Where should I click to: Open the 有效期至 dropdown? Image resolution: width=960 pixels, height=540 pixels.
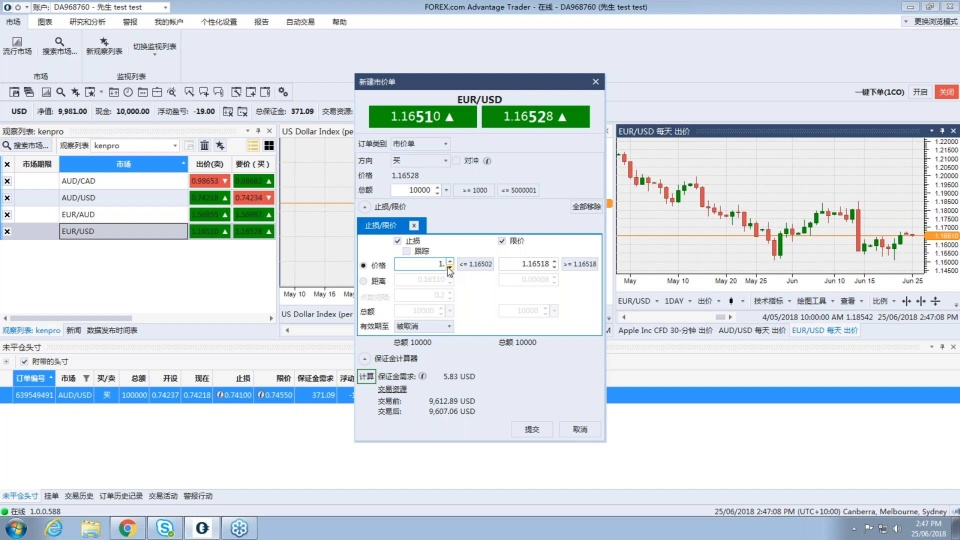pyautogui.click(x=424, y=326)
